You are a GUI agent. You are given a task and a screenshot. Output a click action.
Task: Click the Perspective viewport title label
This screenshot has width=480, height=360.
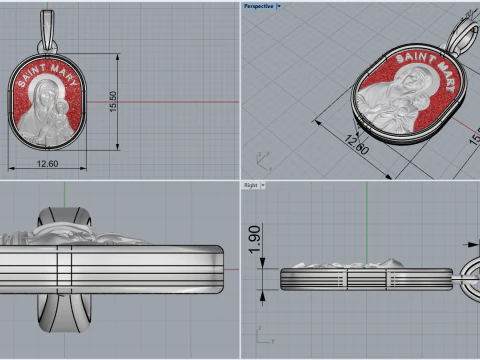click(259, 6)
